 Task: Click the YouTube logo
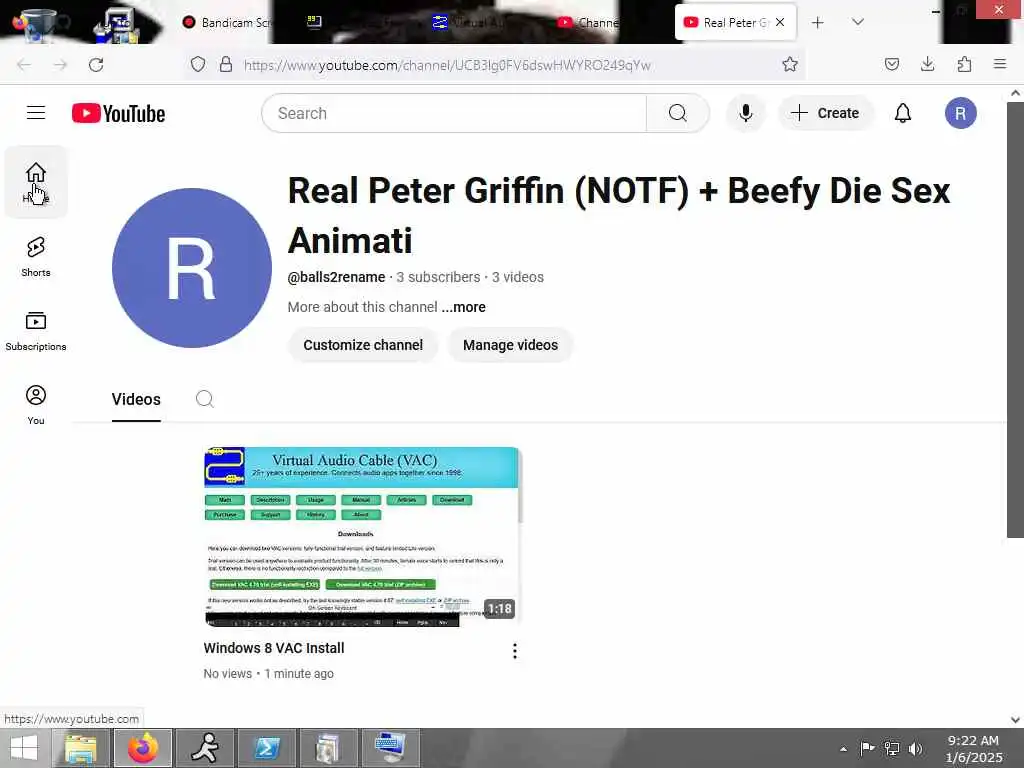click(118, 114)
